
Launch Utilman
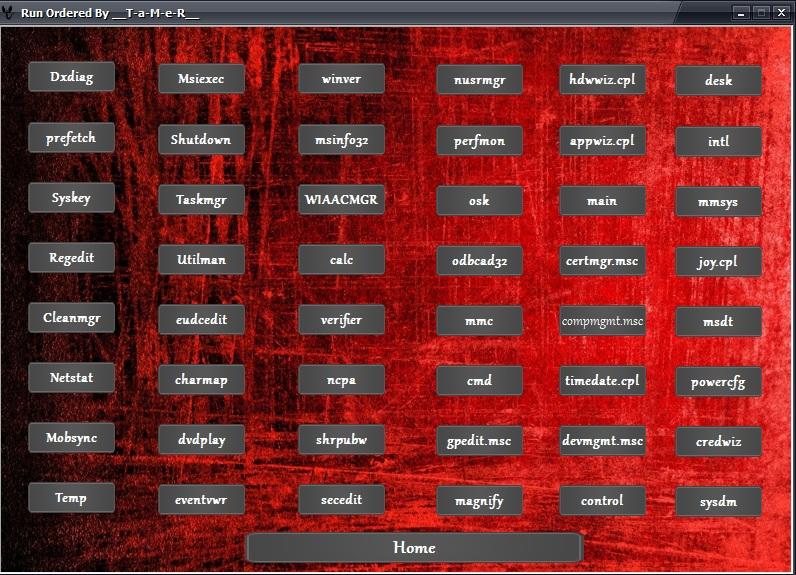(202, 260)
